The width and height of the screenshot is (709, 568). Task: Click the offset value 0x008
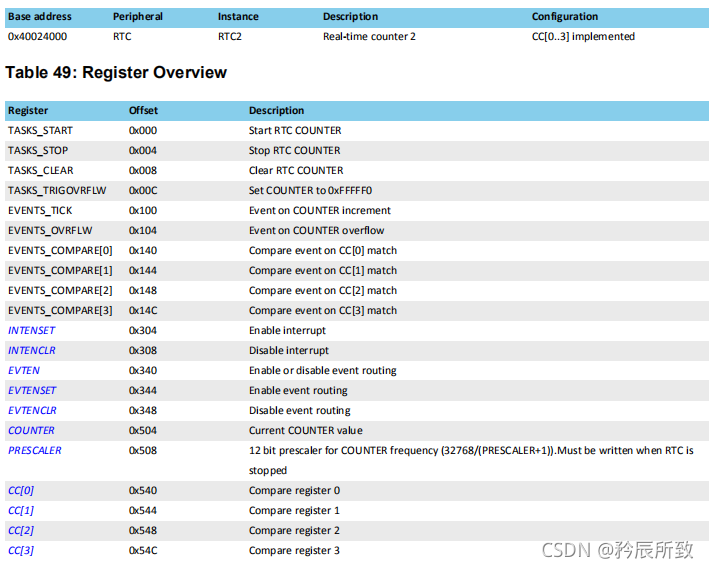coord(143,170)
